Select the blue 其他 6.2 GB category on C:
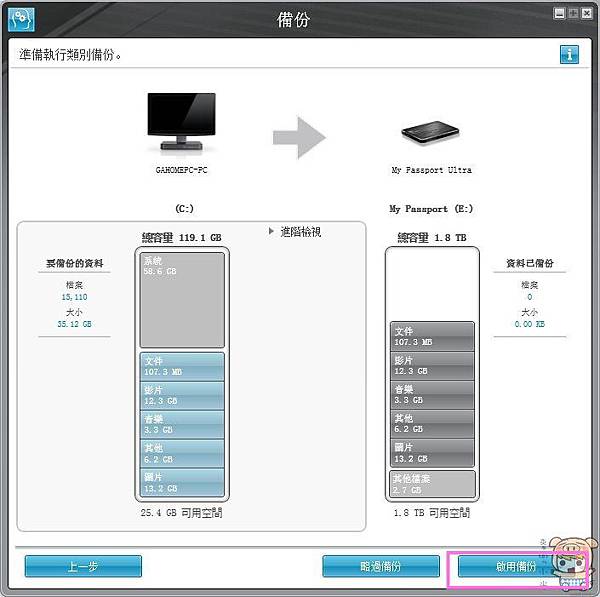Image resolution: width=600 pixels, height=597 pixels. [x=182, y=453]
